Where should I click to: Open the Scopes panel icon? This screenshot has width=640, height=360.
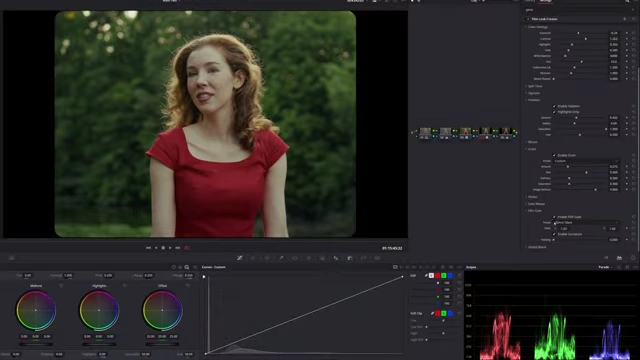(x=619, y=258)
